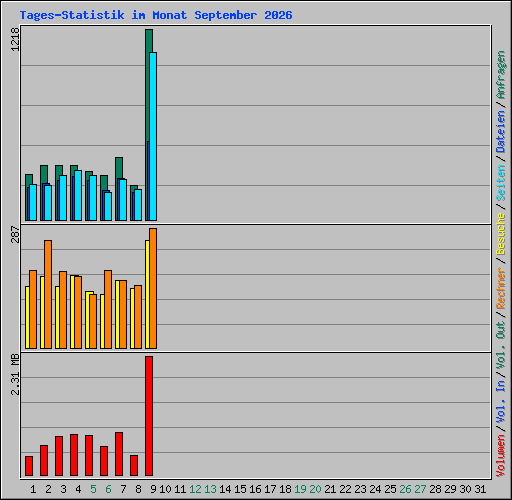
Task: Click day label "4" on the x-axis
Action: point(78,489)
